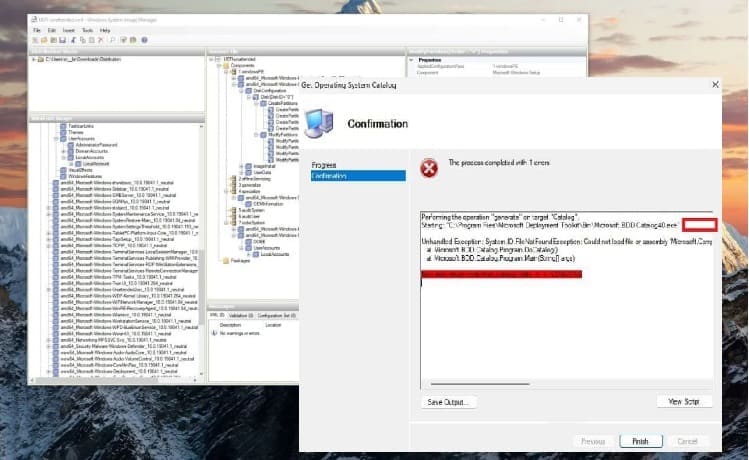Close the Get Operating System Catalog dialog
The image size is (749, 460).
[x=715, y=85]
